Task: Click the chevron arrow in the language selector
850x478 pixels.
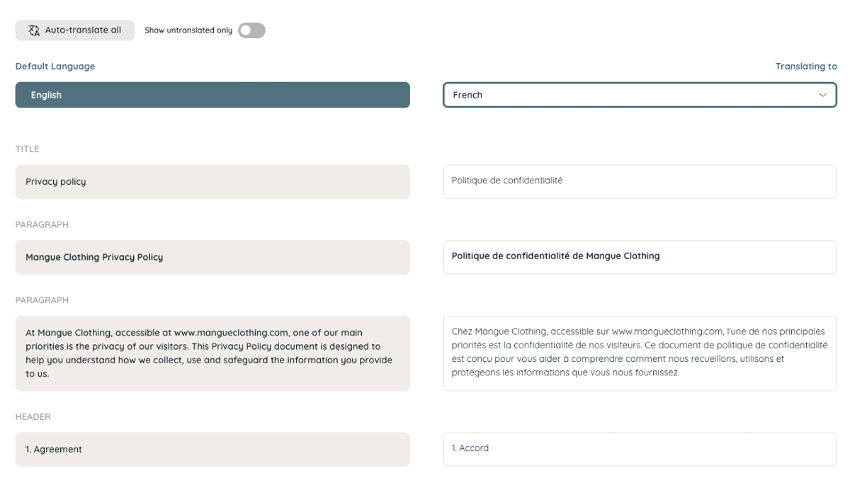Action: pos(822,95)
